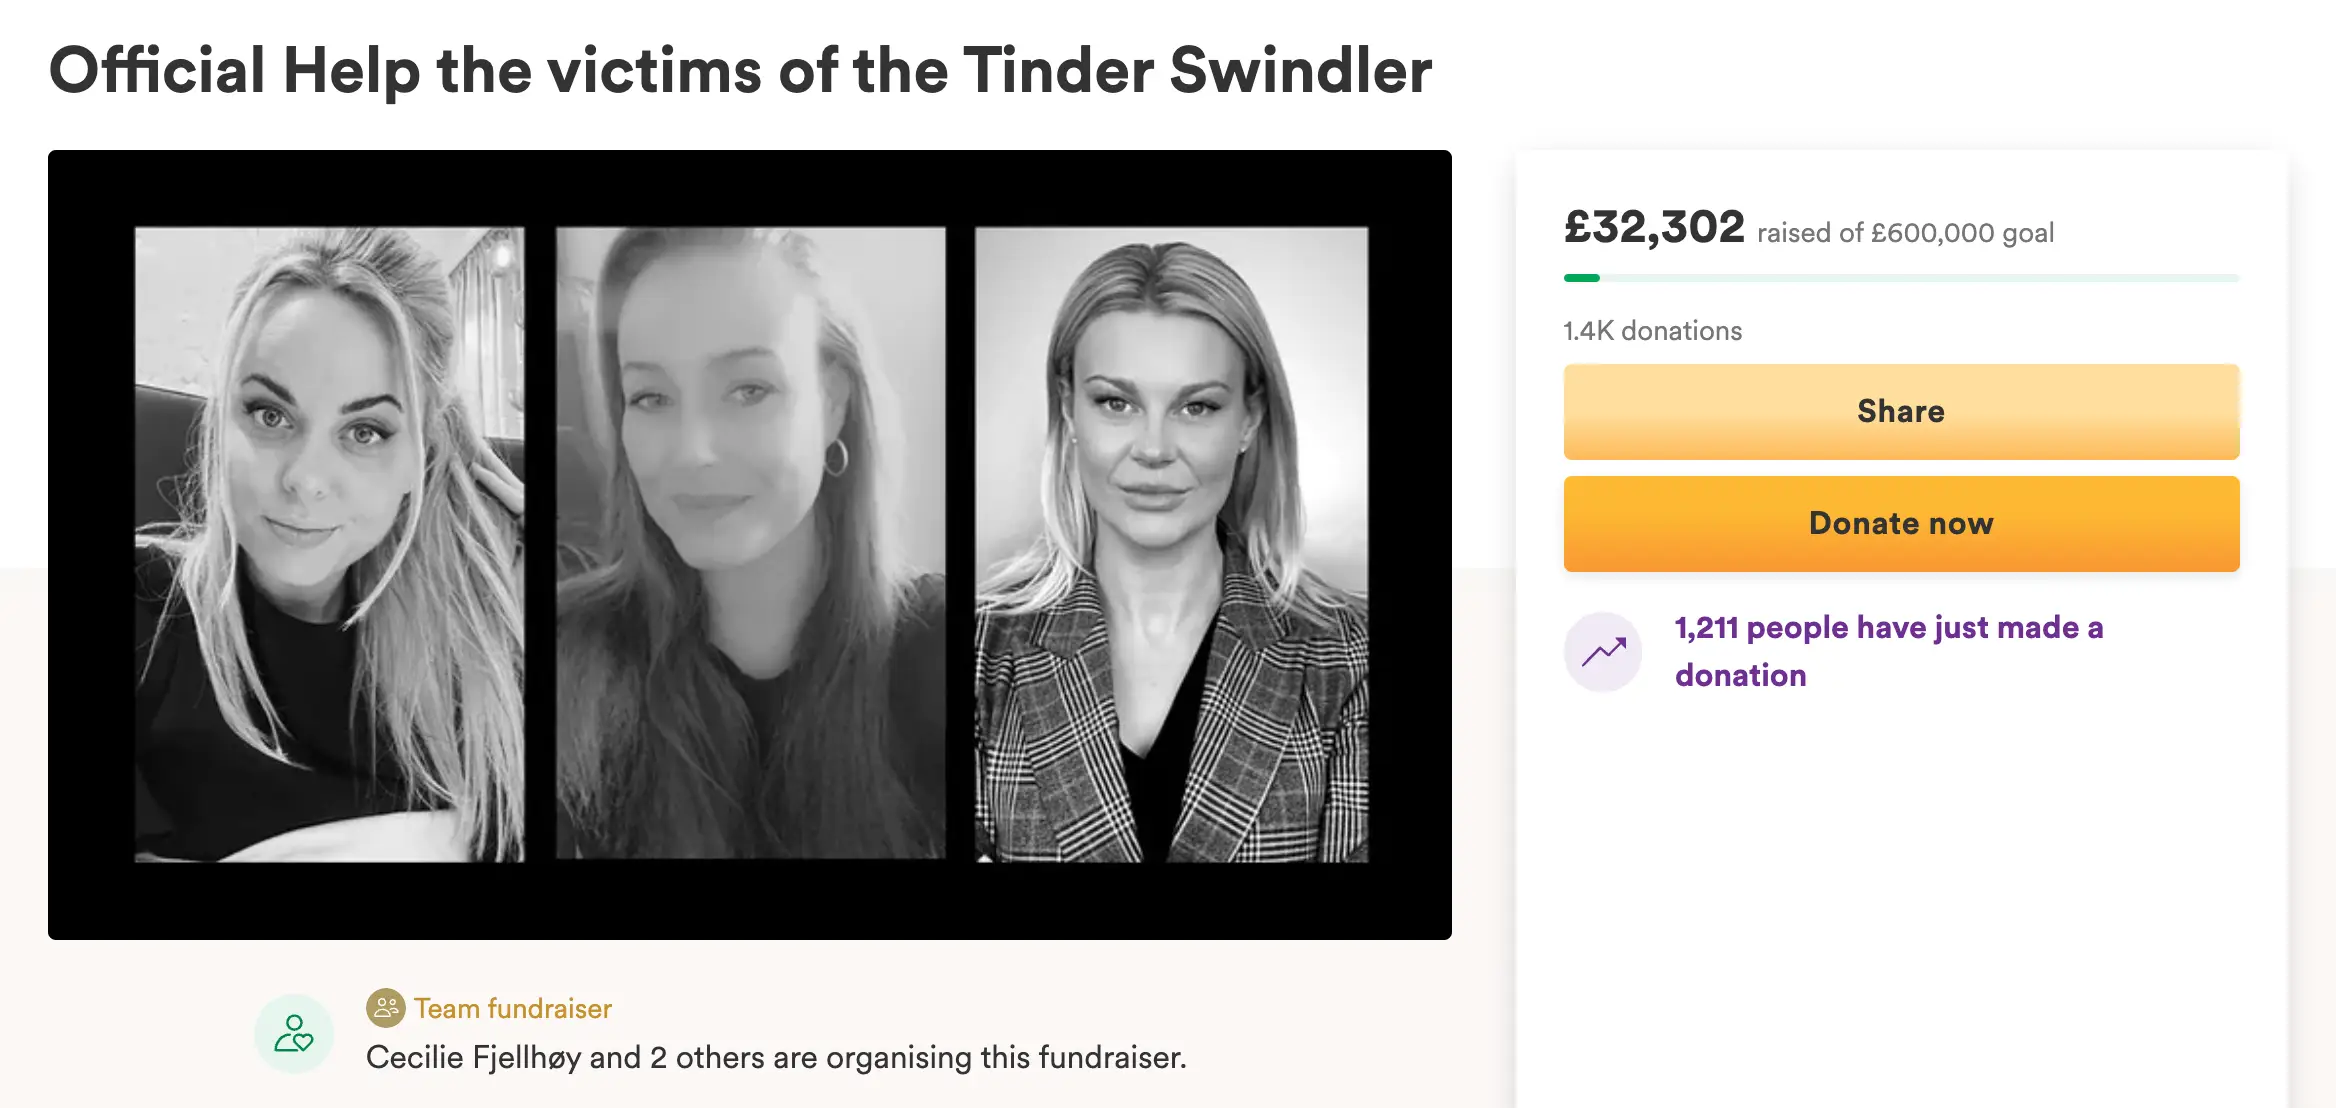This screenshot has height=1108, width=2336.
Task: Click the "raised of £600,000 goal" text
Action: [1905, 233]
